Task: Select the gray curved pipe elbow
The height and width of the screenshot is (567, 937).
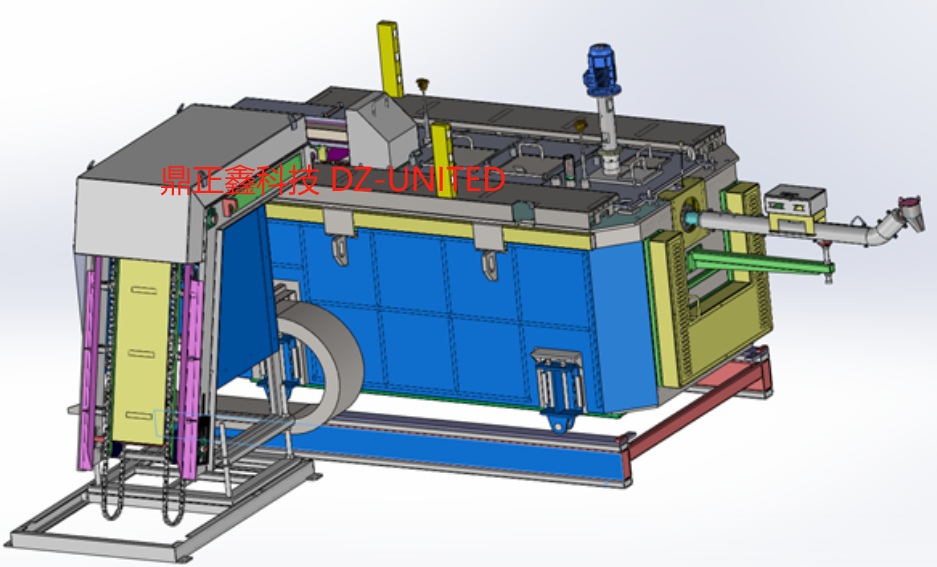Action: [884, 230]
